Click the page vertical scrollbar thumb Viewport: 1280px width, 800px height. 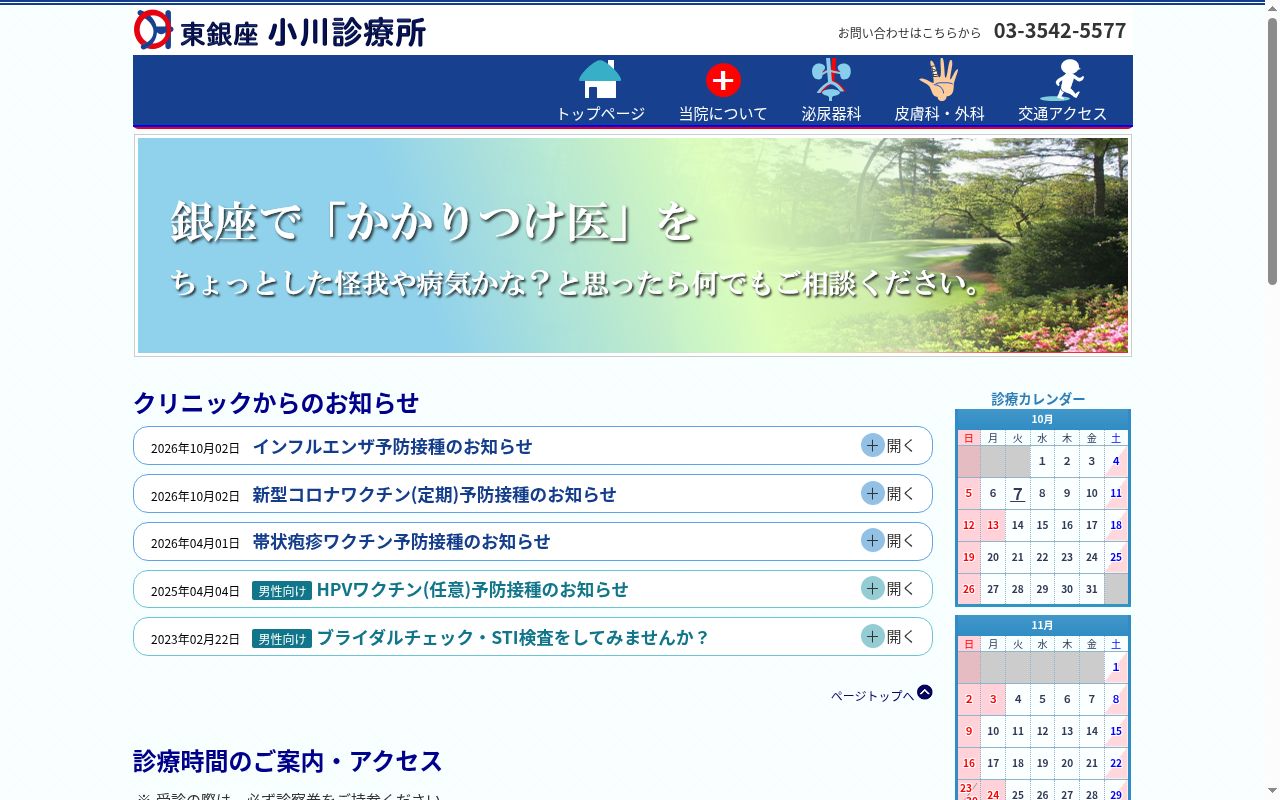pos(1272,150)
